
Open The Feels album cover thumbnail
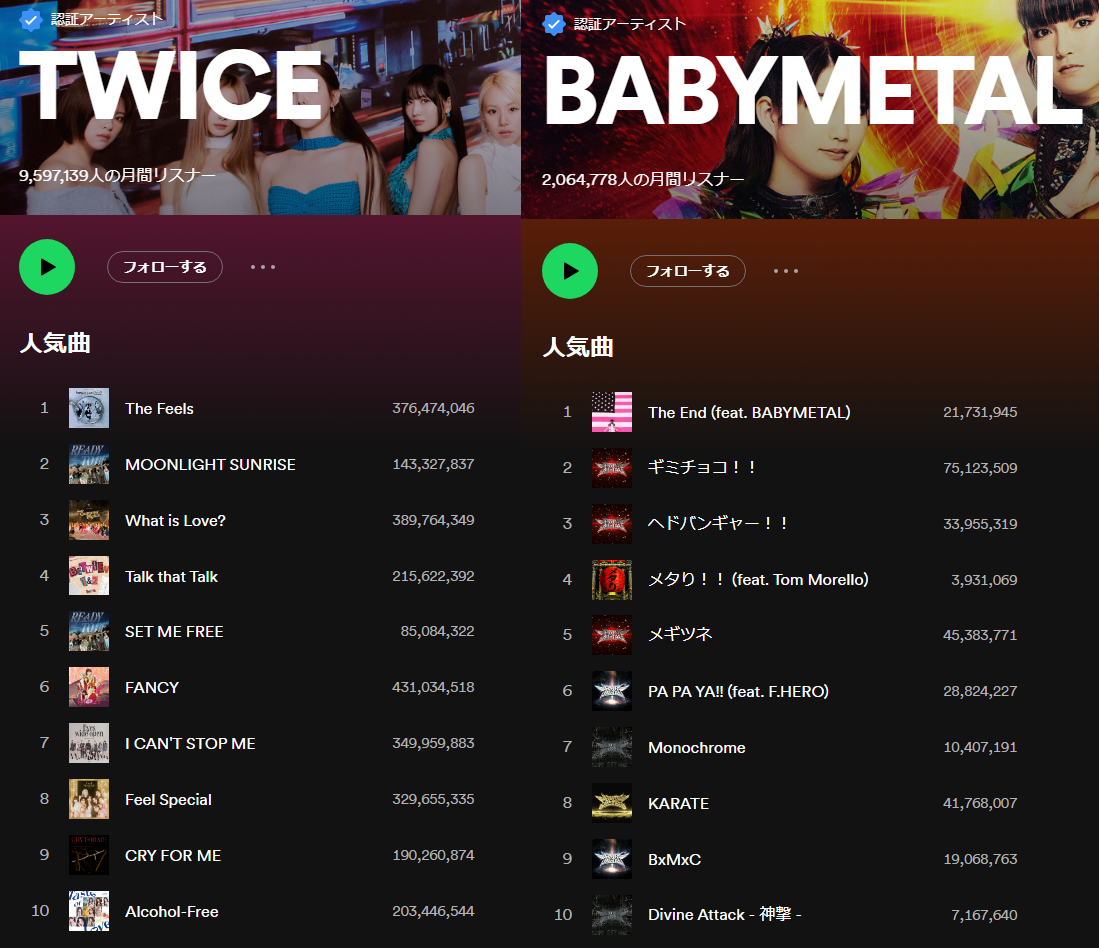coord(89,408)
